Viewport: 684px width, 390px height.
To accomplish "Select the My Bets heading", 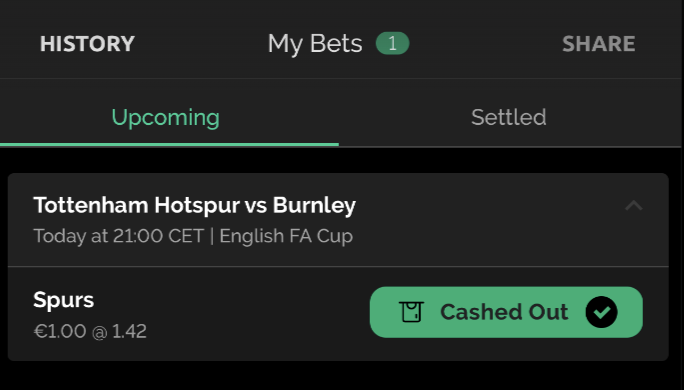I will coord(315,44).
